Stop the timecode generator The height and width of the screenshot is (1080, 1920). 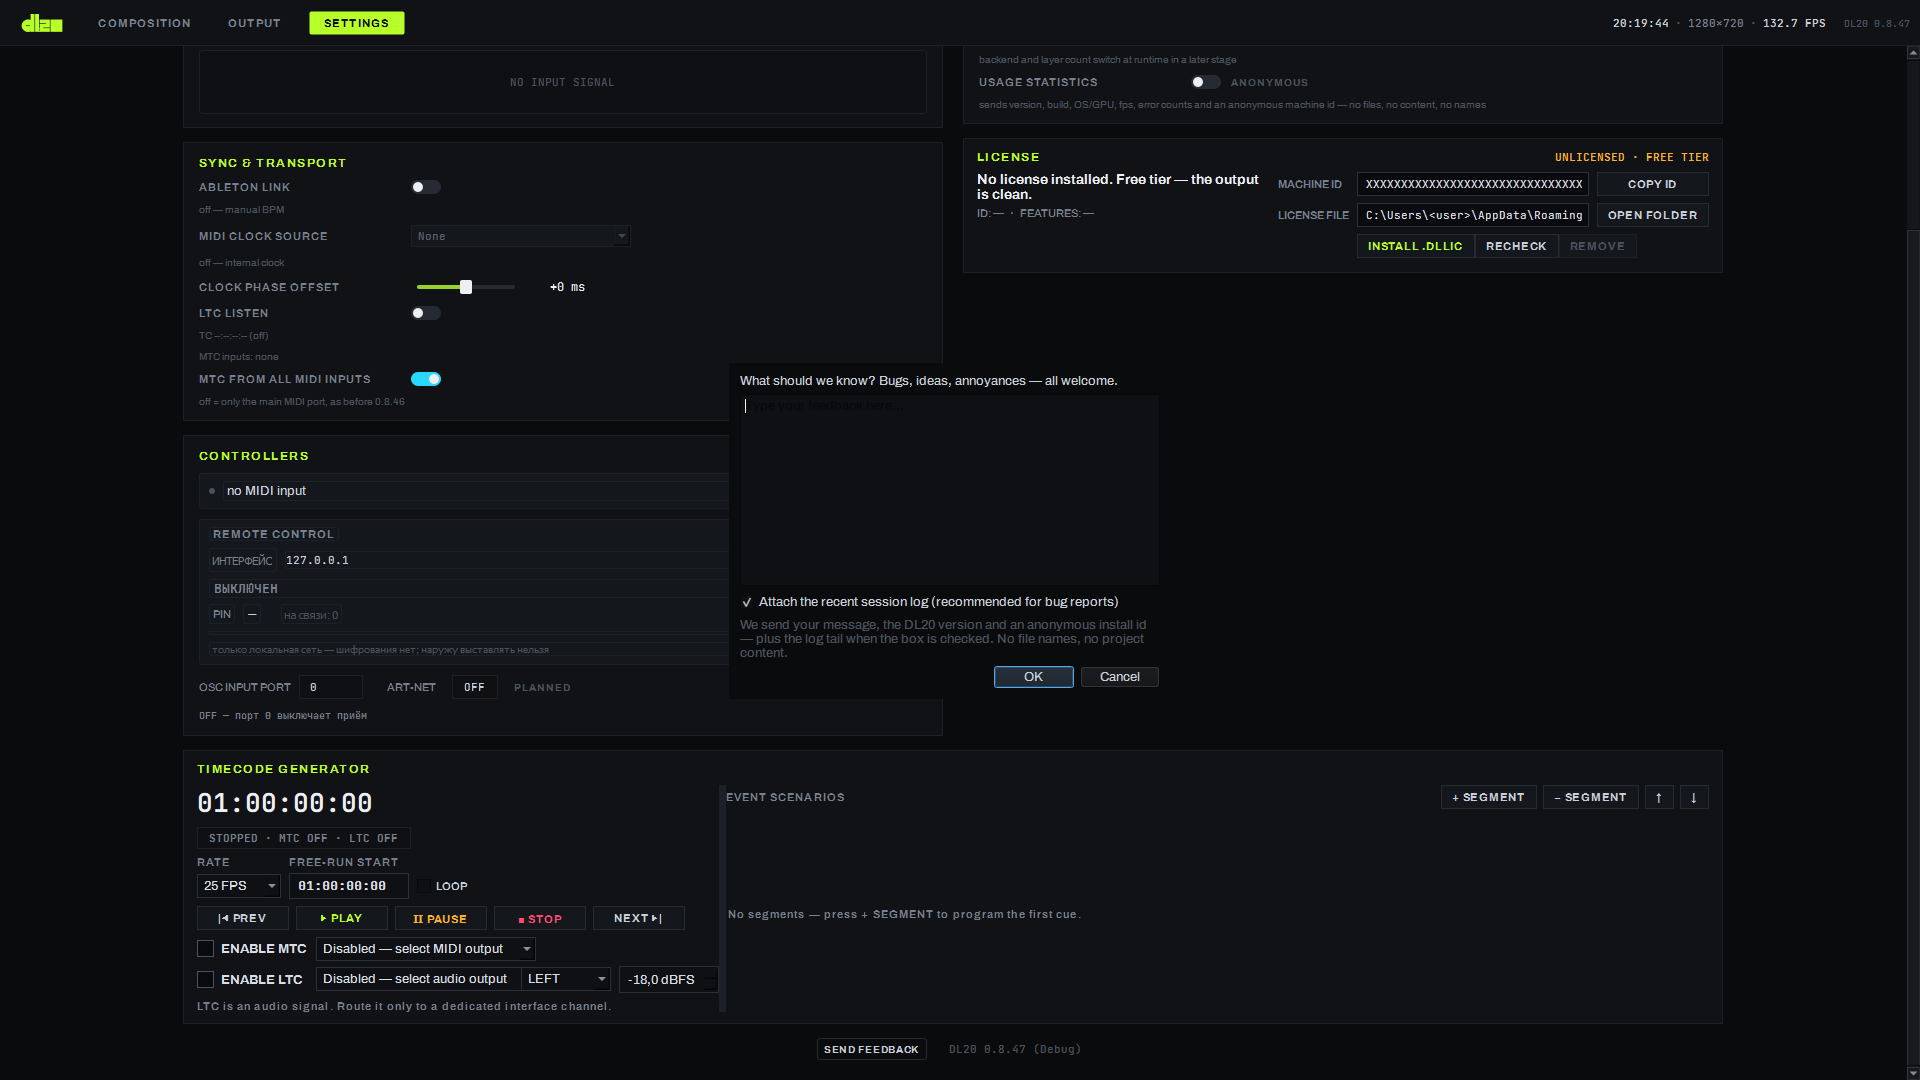point(540,918)
